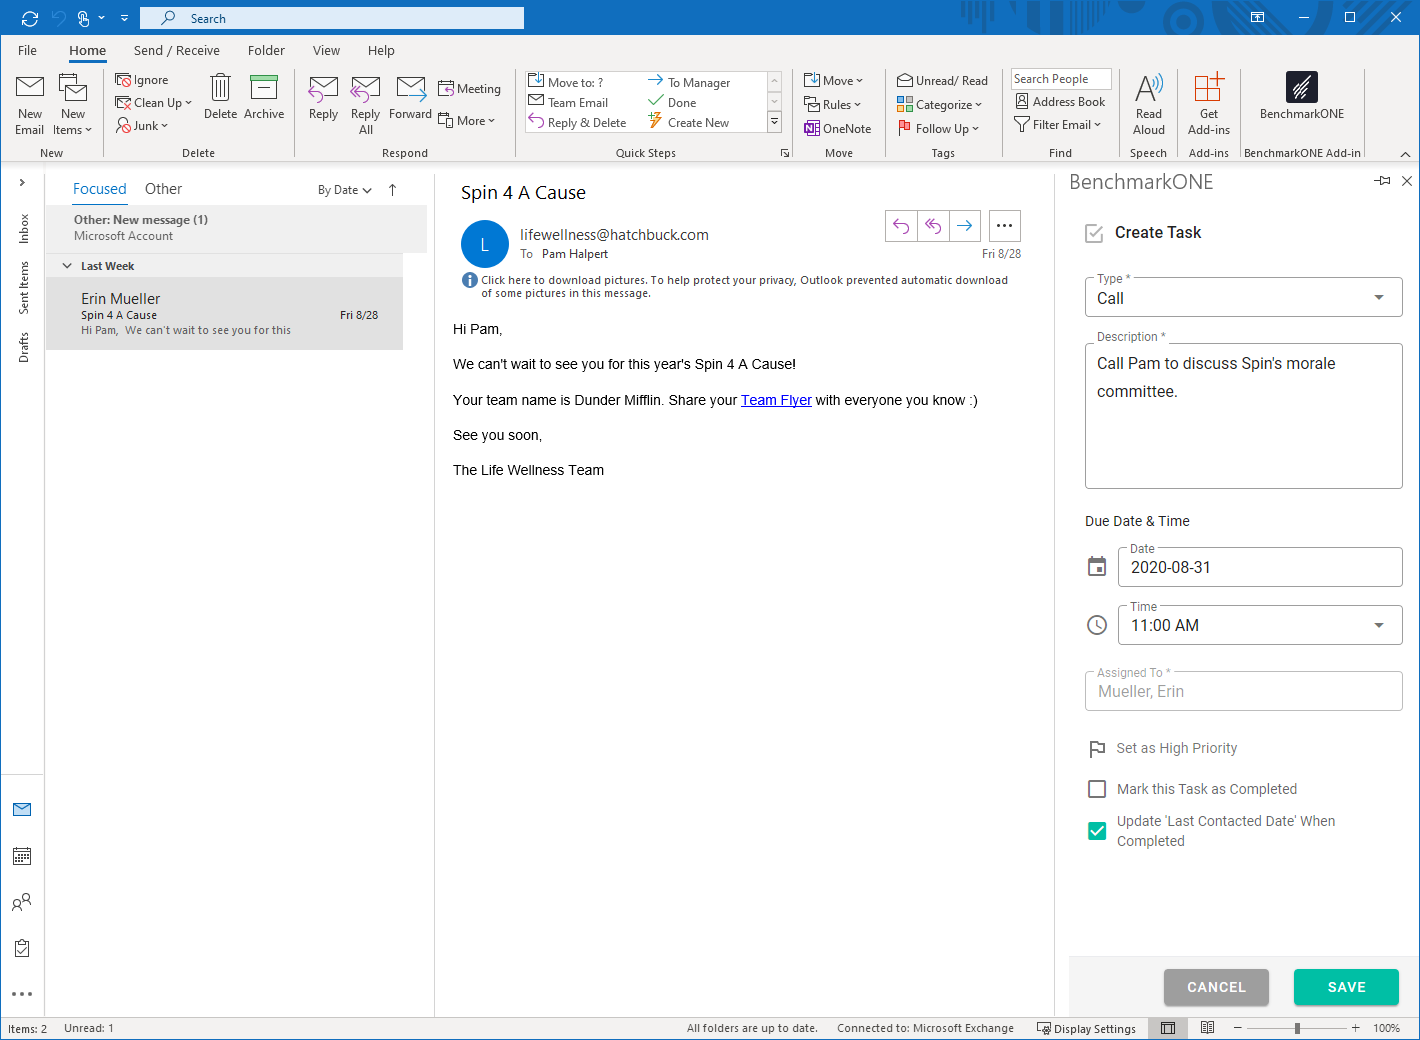Click the Date field showing 2020-08-31
This screenshot has height=1040, width=1420.
point(1260,567)
